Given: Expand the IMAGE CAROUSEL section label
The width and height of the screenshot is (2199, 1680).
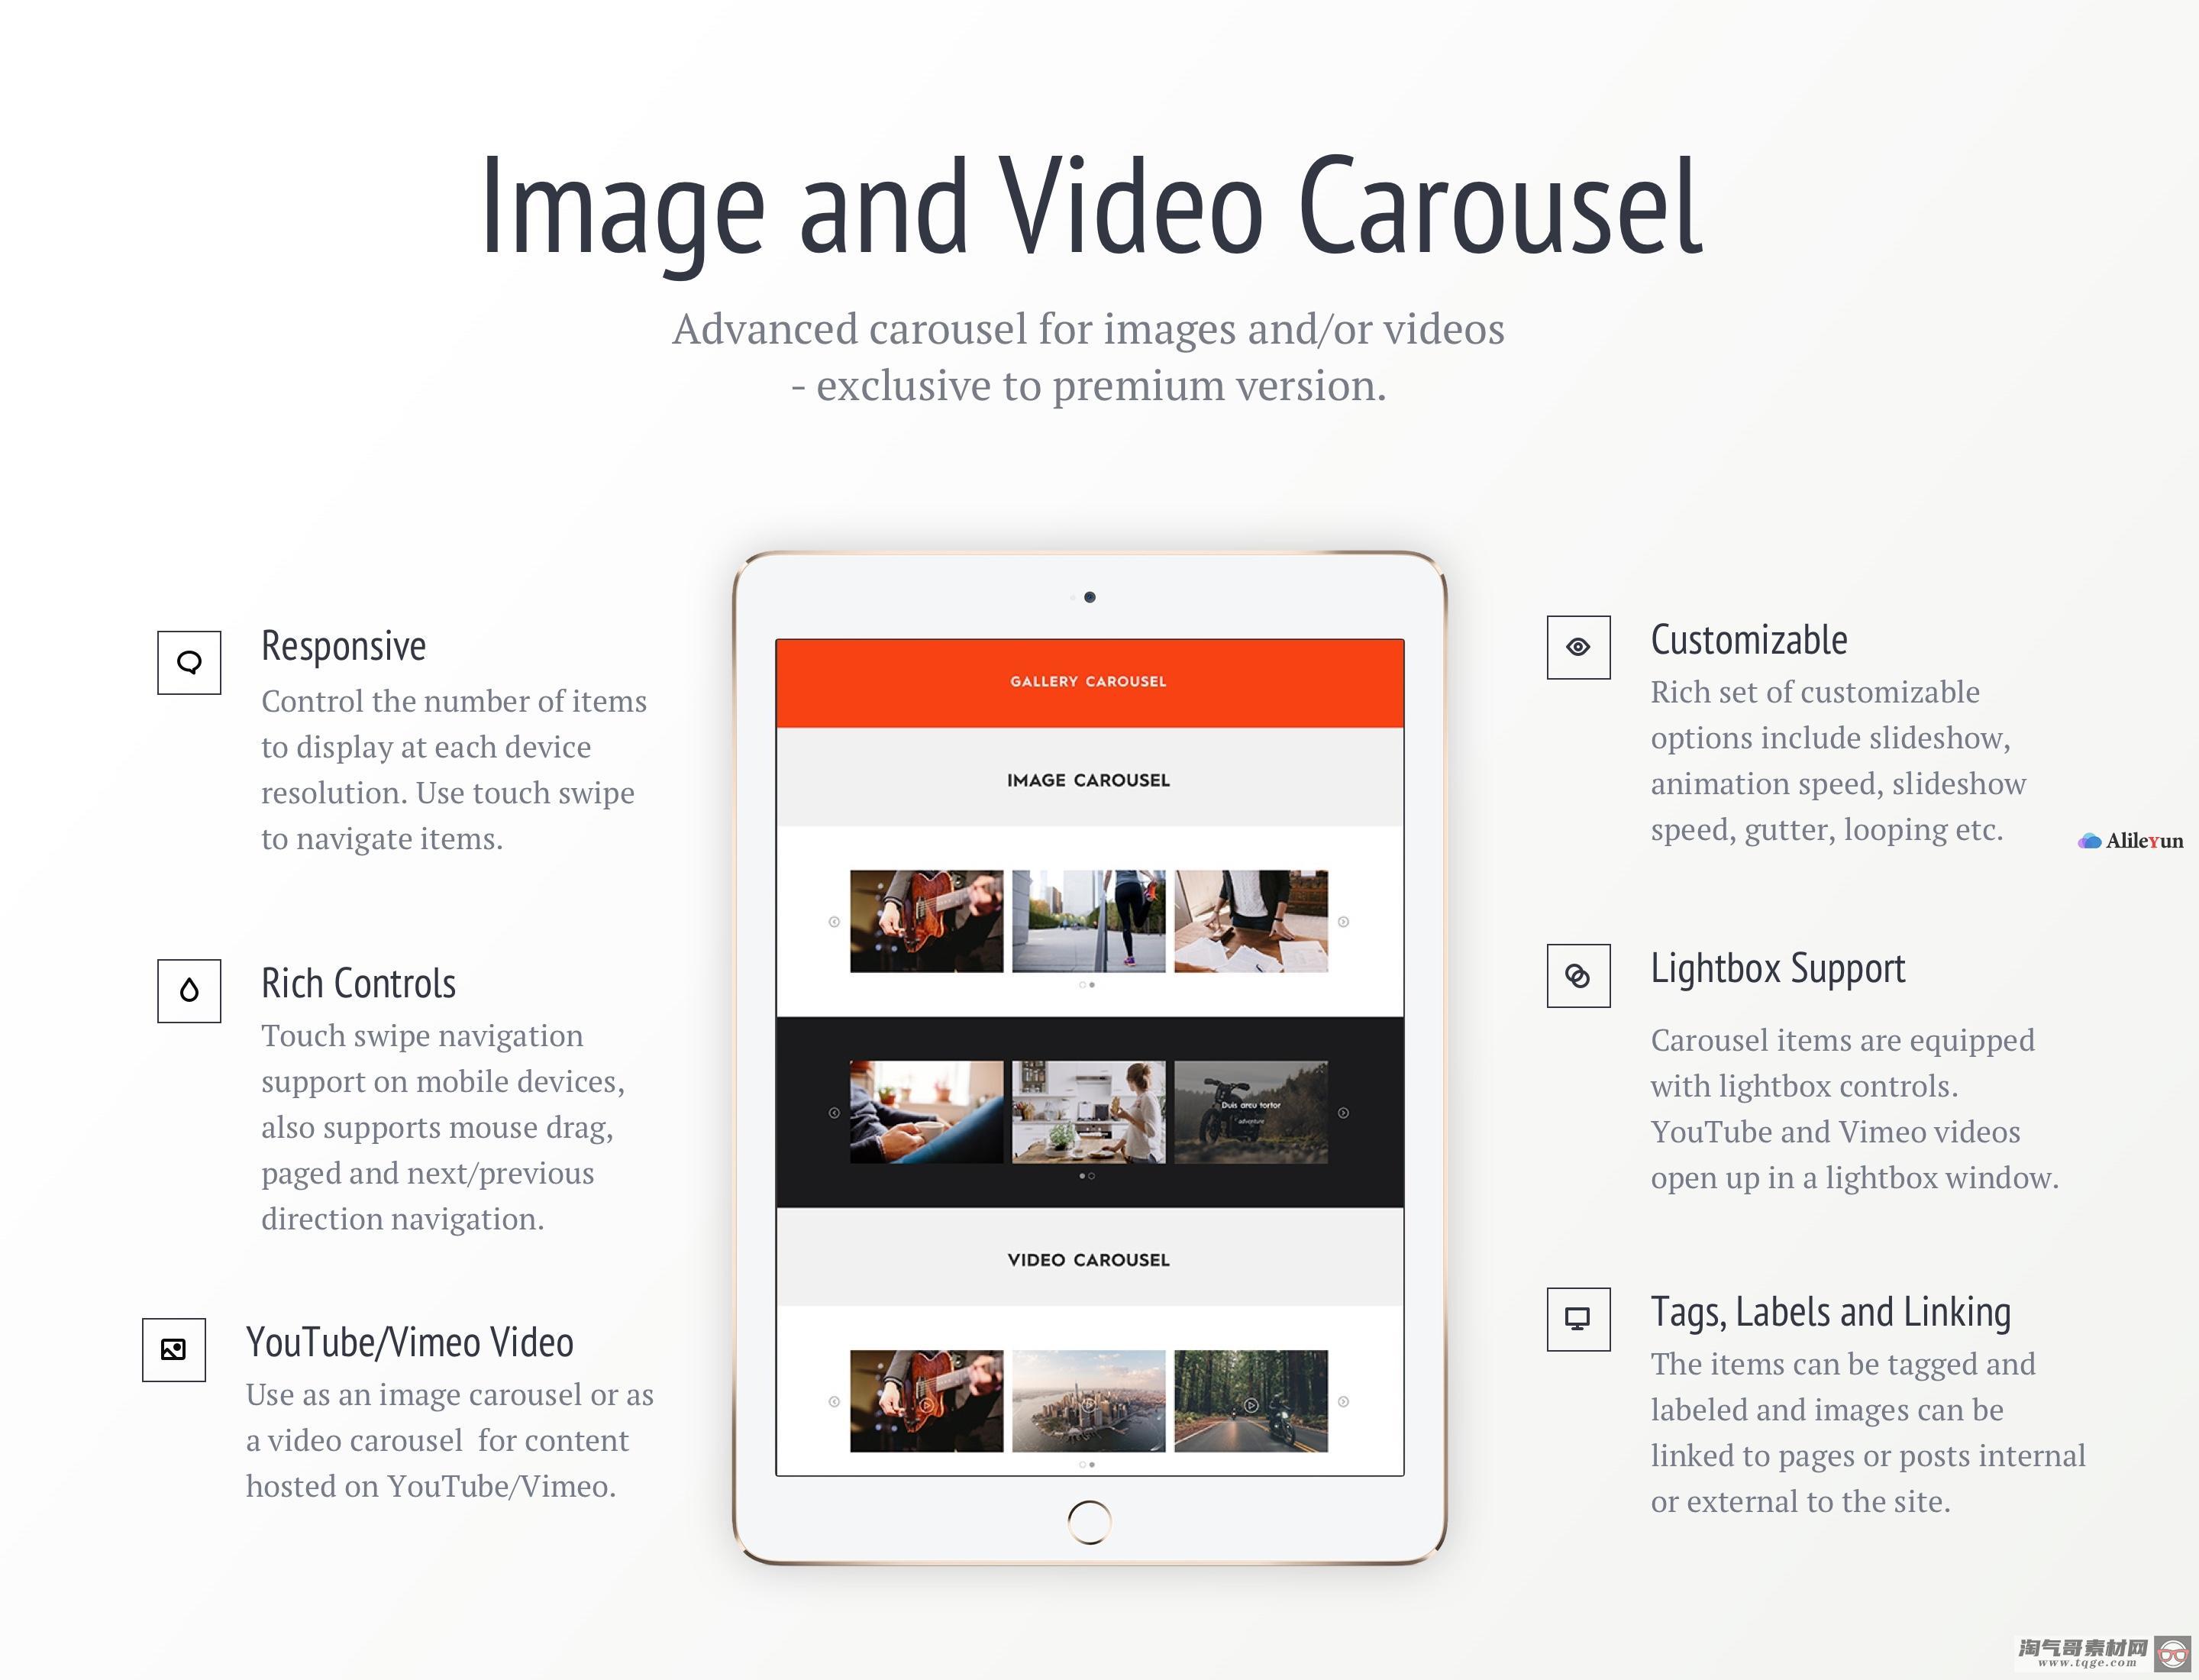Looking at the screenshot, I should coord(1089,778).
